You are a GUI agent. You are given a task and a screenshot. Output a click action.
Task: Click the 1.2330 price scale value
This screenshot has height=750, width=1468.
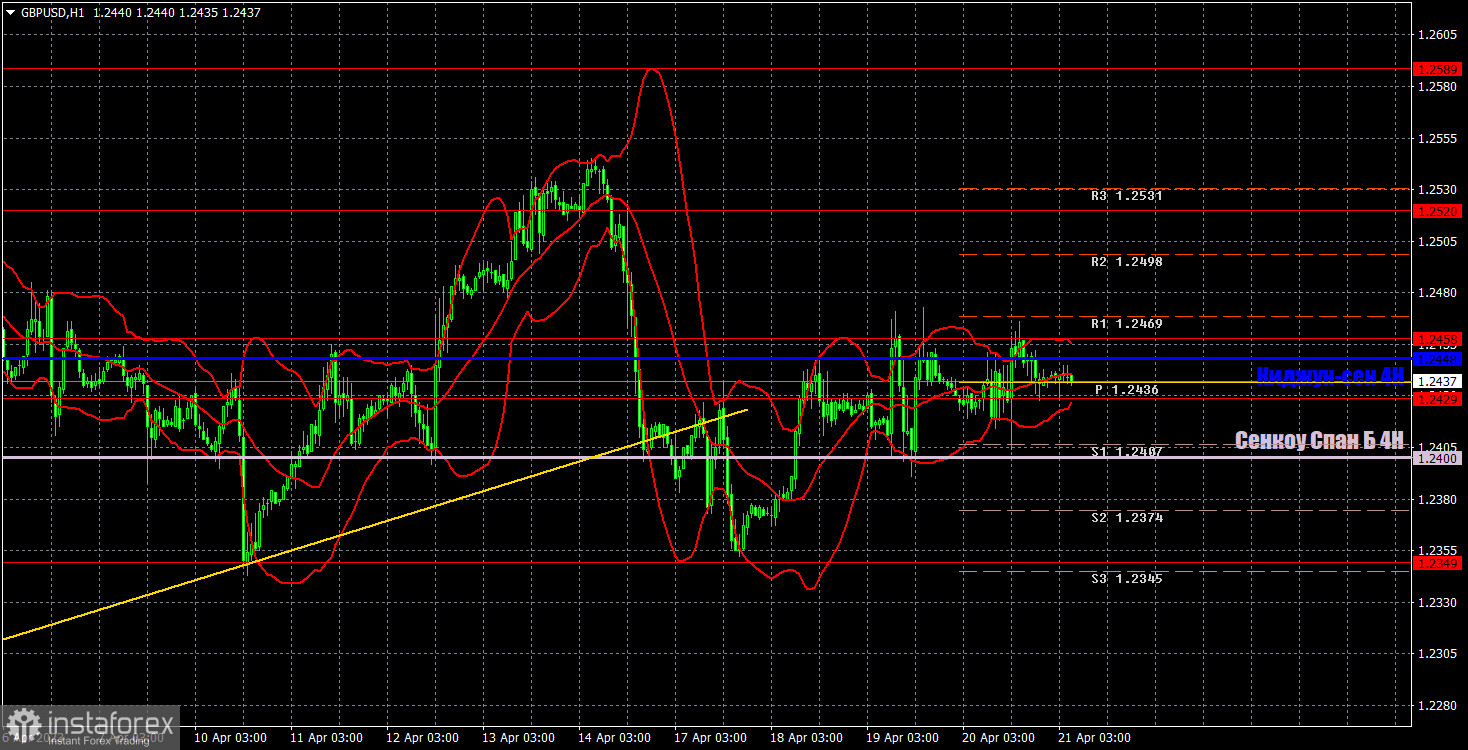point(1437,602)
